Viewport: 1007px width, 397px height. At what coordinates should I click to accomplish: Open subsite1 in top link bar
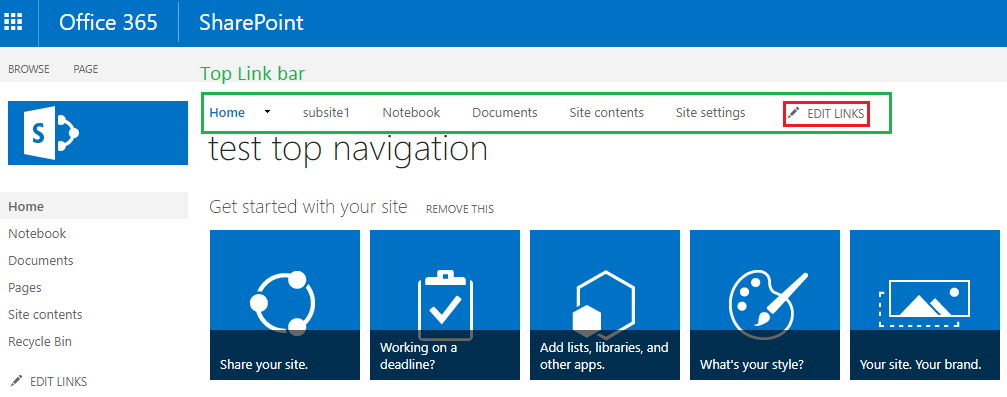326,112
